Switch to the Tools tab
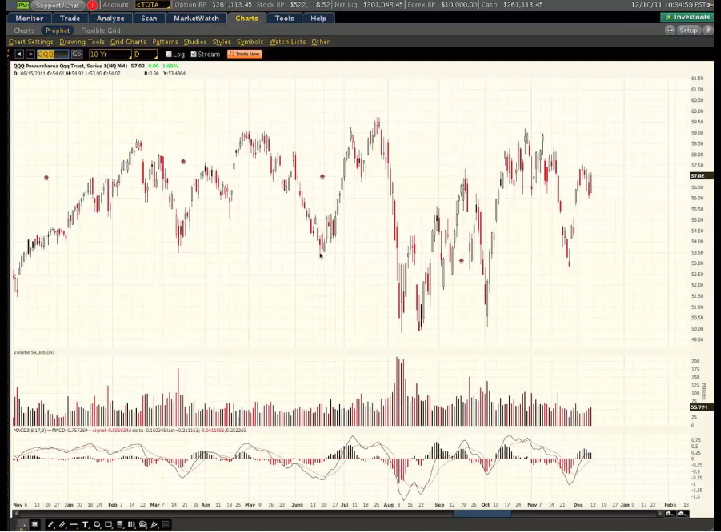Image resolution: width=721 pixels, height=532 pixels. 284,18
